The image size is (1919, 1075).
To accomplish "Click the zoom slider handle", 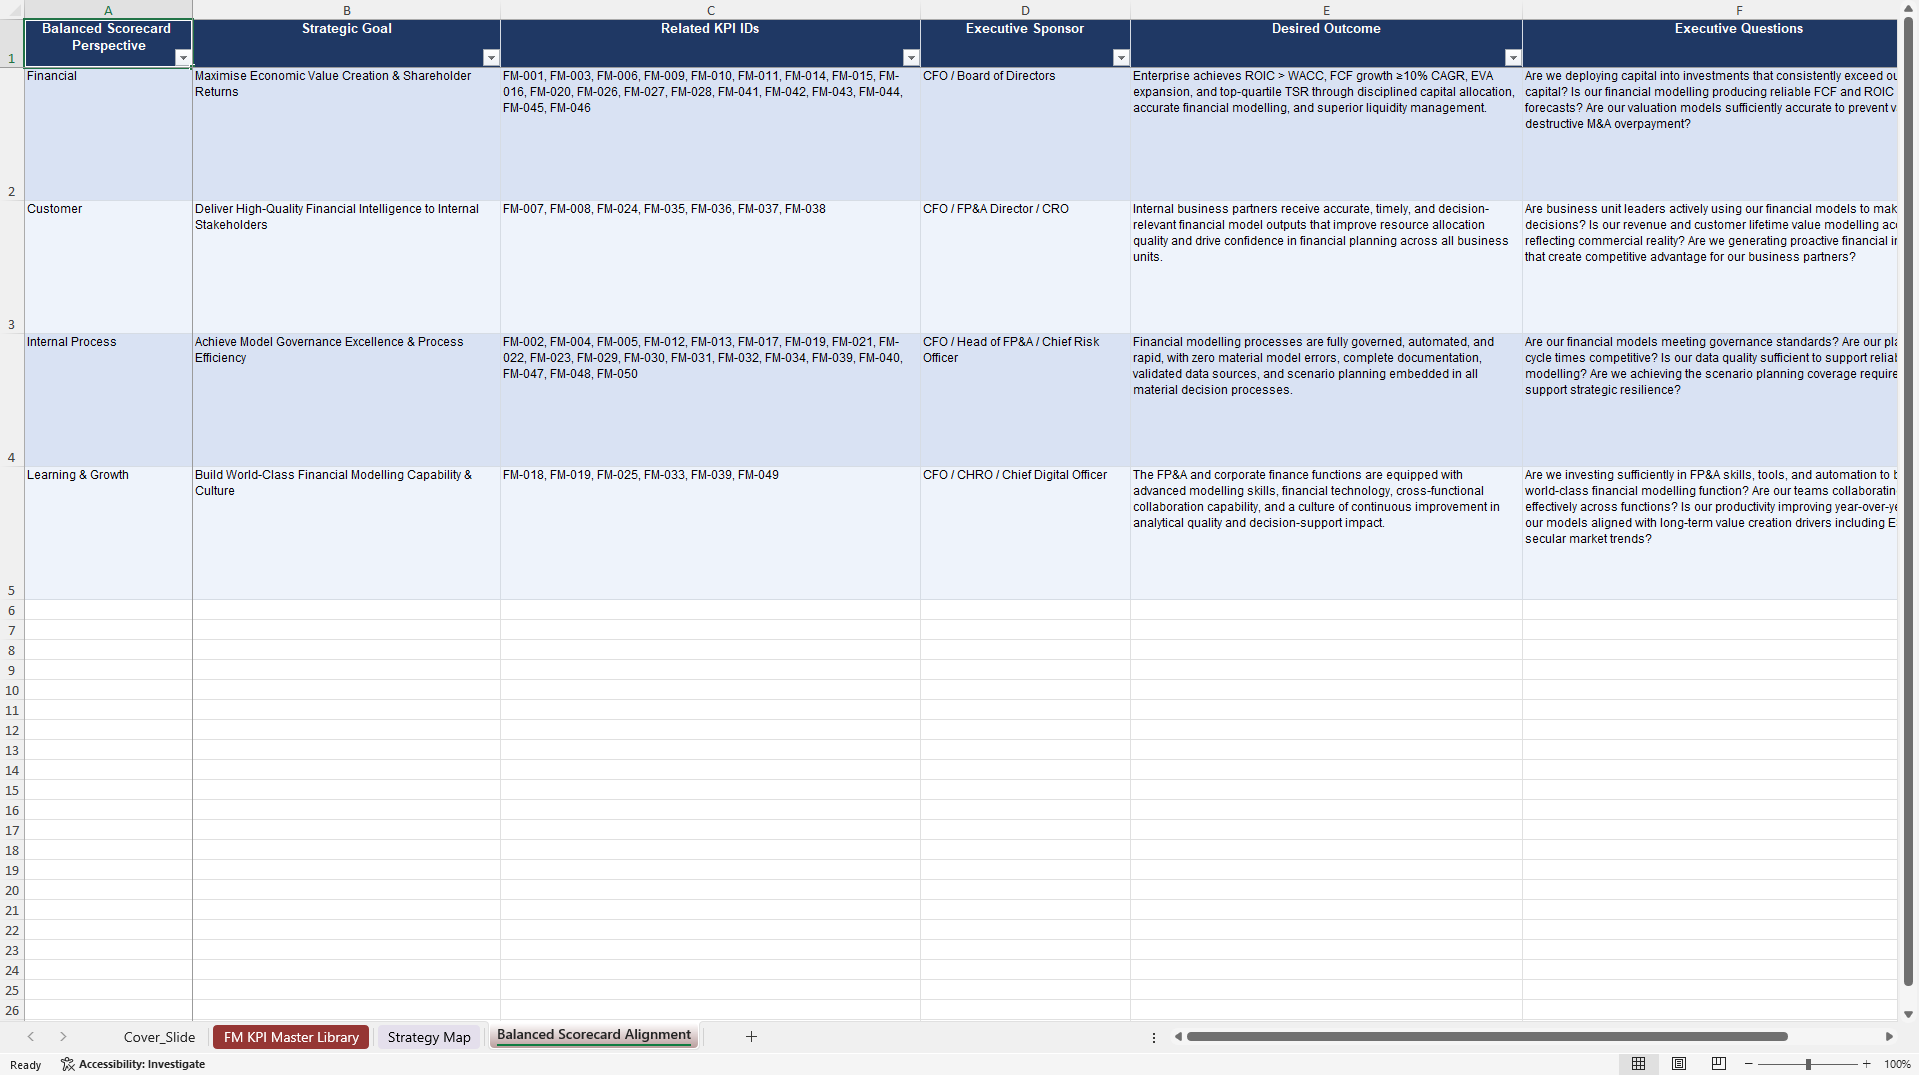I will point(1808,1064).
